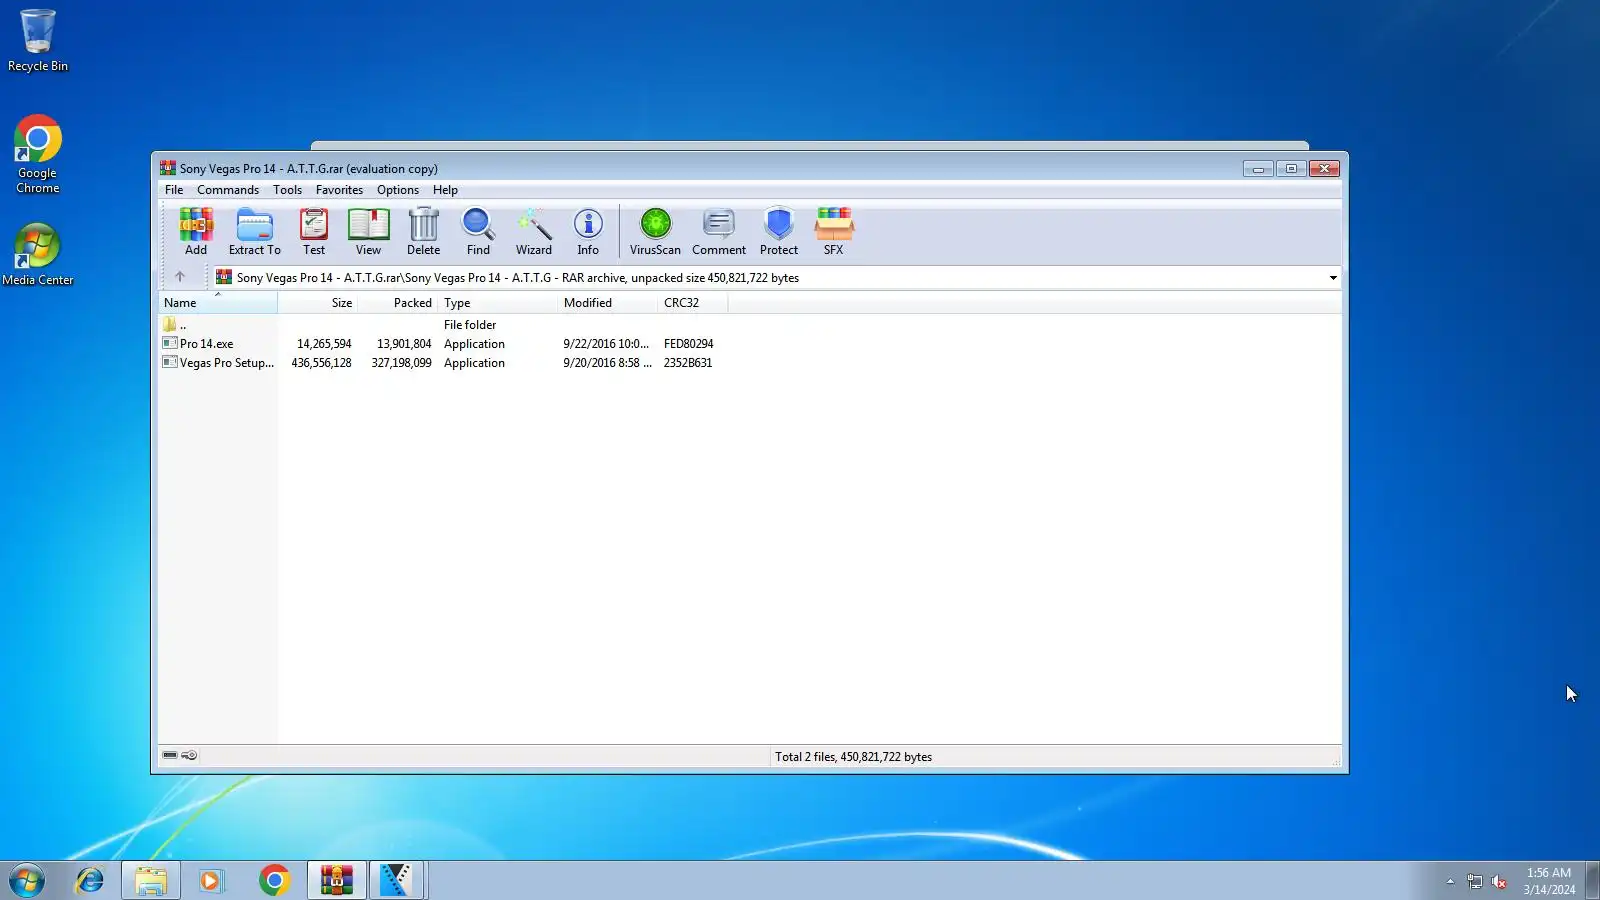The image size is (1600, 900).
Task: Click the Delete trash can icon
Action: pos(423,231)
